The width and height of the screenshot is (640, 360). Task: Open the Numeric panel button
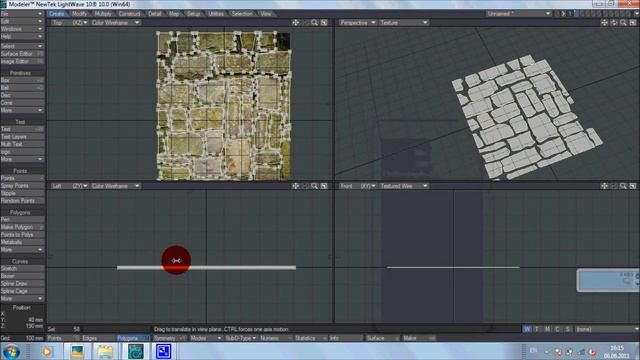coord(276,338)
